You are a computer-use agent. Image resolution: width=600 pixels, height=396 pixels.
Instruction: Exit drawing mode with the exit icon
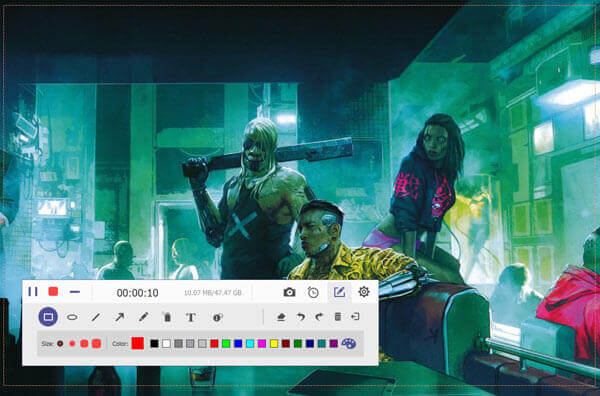tap(355, 316)
